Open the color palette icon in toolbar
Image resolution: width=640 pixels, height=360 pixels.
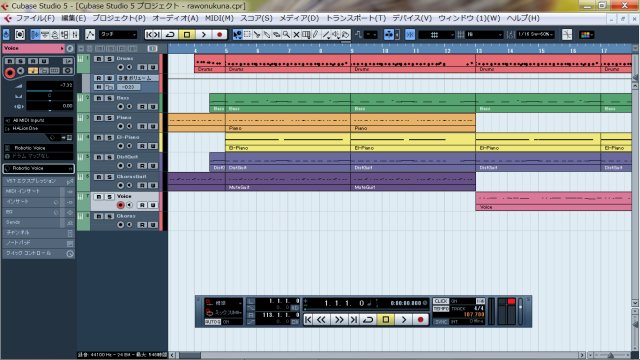click(x=586, y=35)
